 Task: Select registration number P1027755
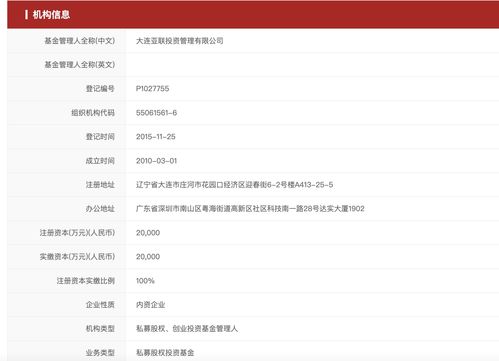tap(152, 89)
